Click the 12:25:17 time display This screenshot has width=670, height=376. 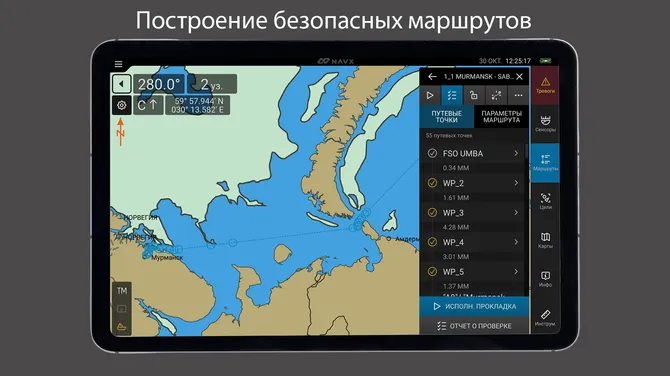(x=518, y=61)
